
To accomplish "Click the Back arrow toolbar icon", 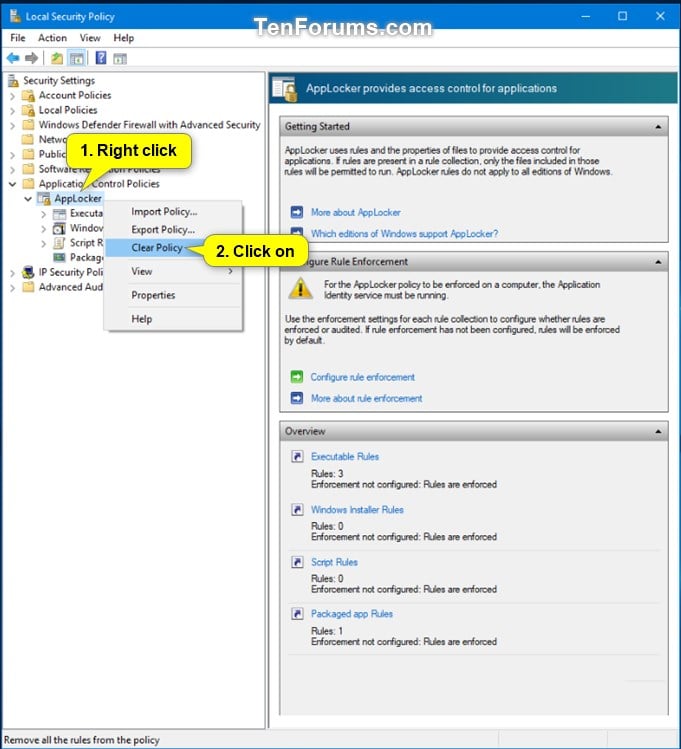I will [x=13, y=58].
